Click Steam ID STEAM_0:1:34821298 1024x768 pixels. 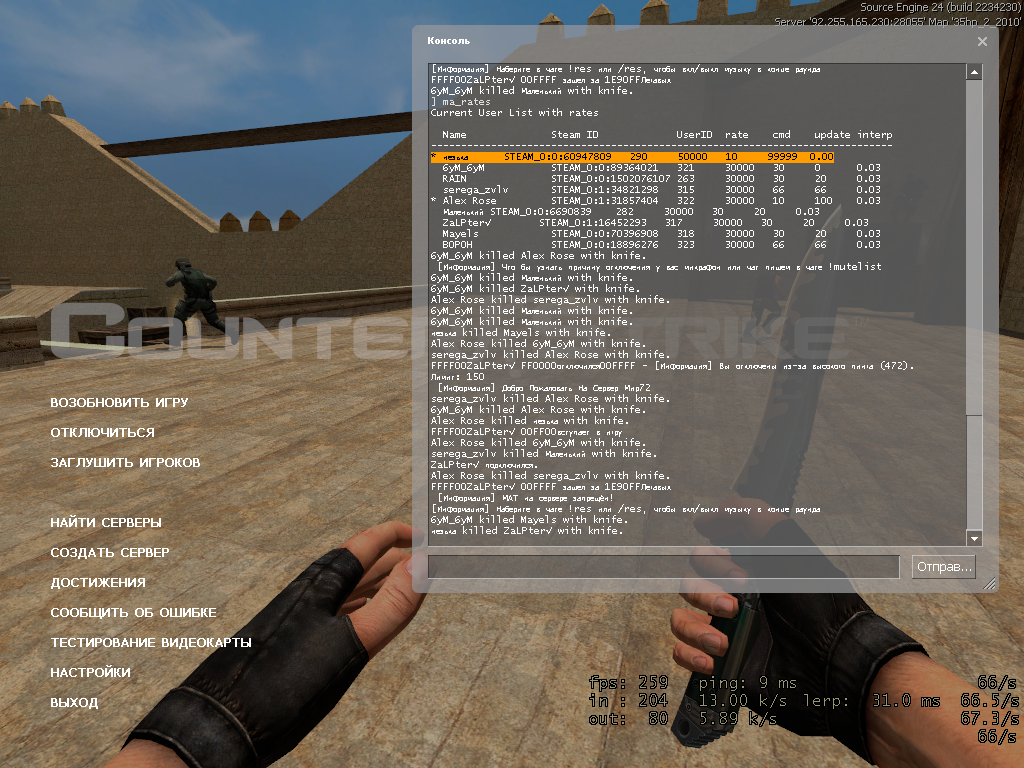tap(604, 190)
